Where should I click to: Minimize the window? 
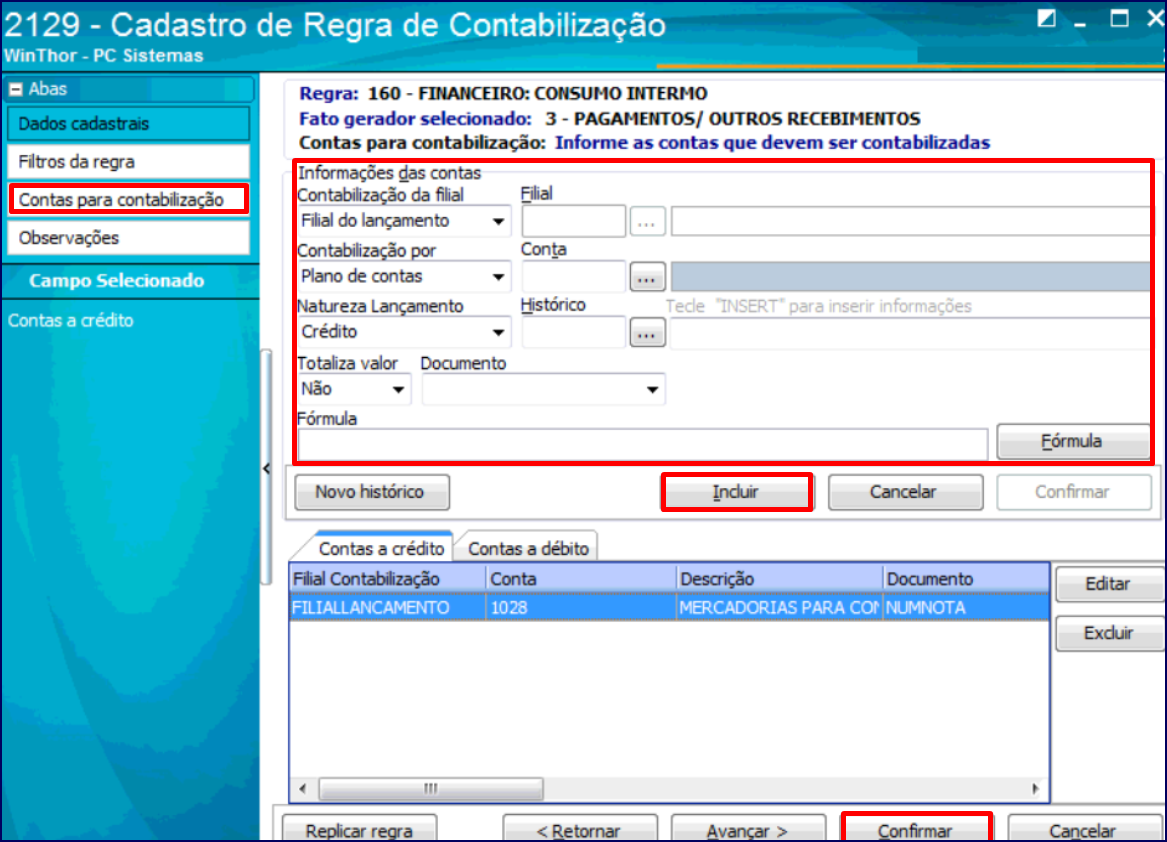pyautogui.click(x=1079, y=25)
